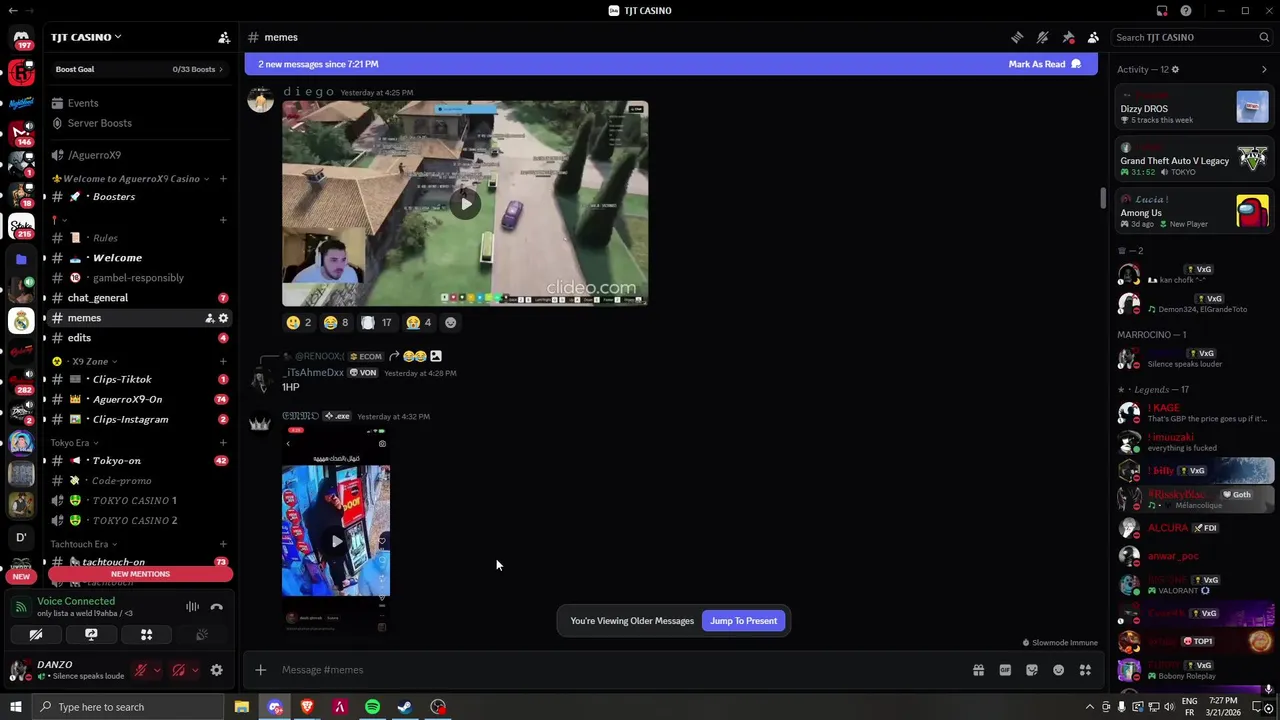Open invite people icon next to memes channel

point(209,318)
